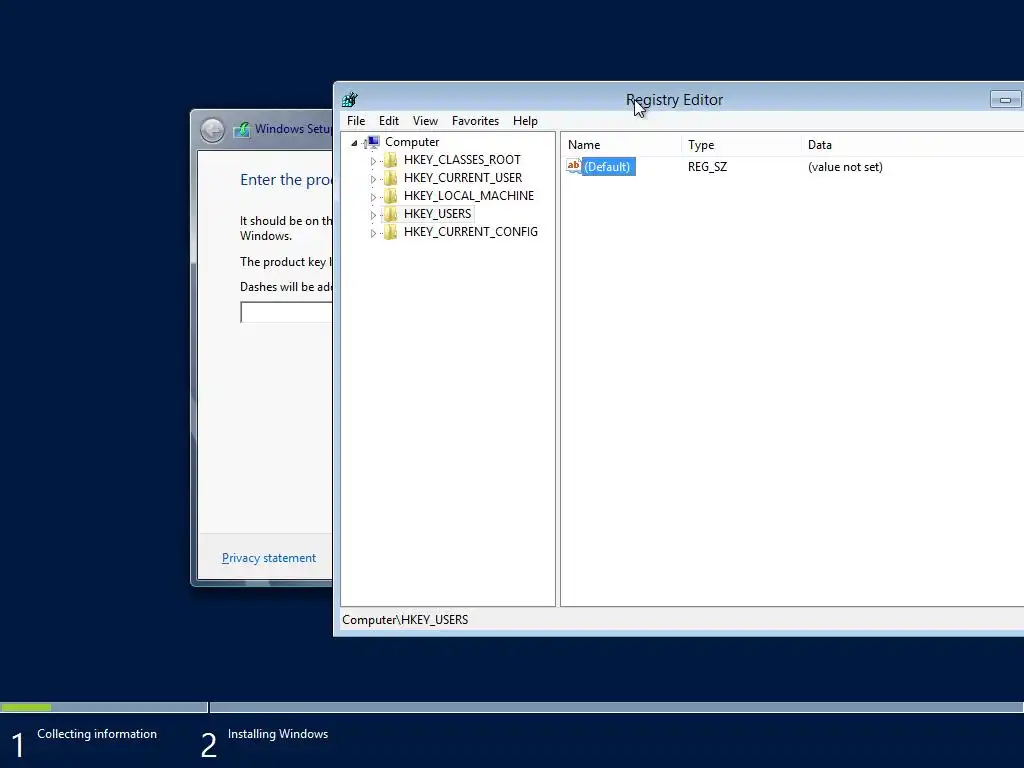Image resolution: width=1024 pixels, height=768 pixels.
Task: Click the HKEY_LOCAL_MACHINE folder icon
Action: point(391,196)
